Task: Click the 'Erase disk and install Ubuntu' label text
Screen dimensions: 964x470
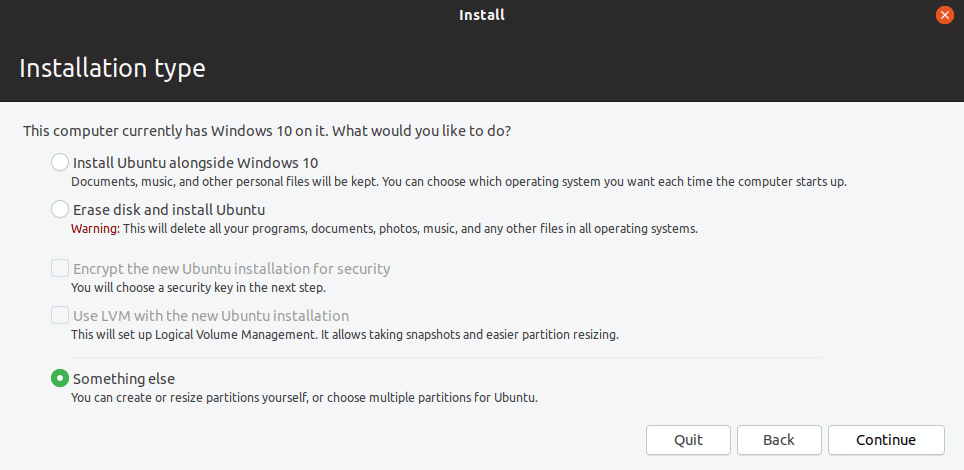Action: (169, 210)
